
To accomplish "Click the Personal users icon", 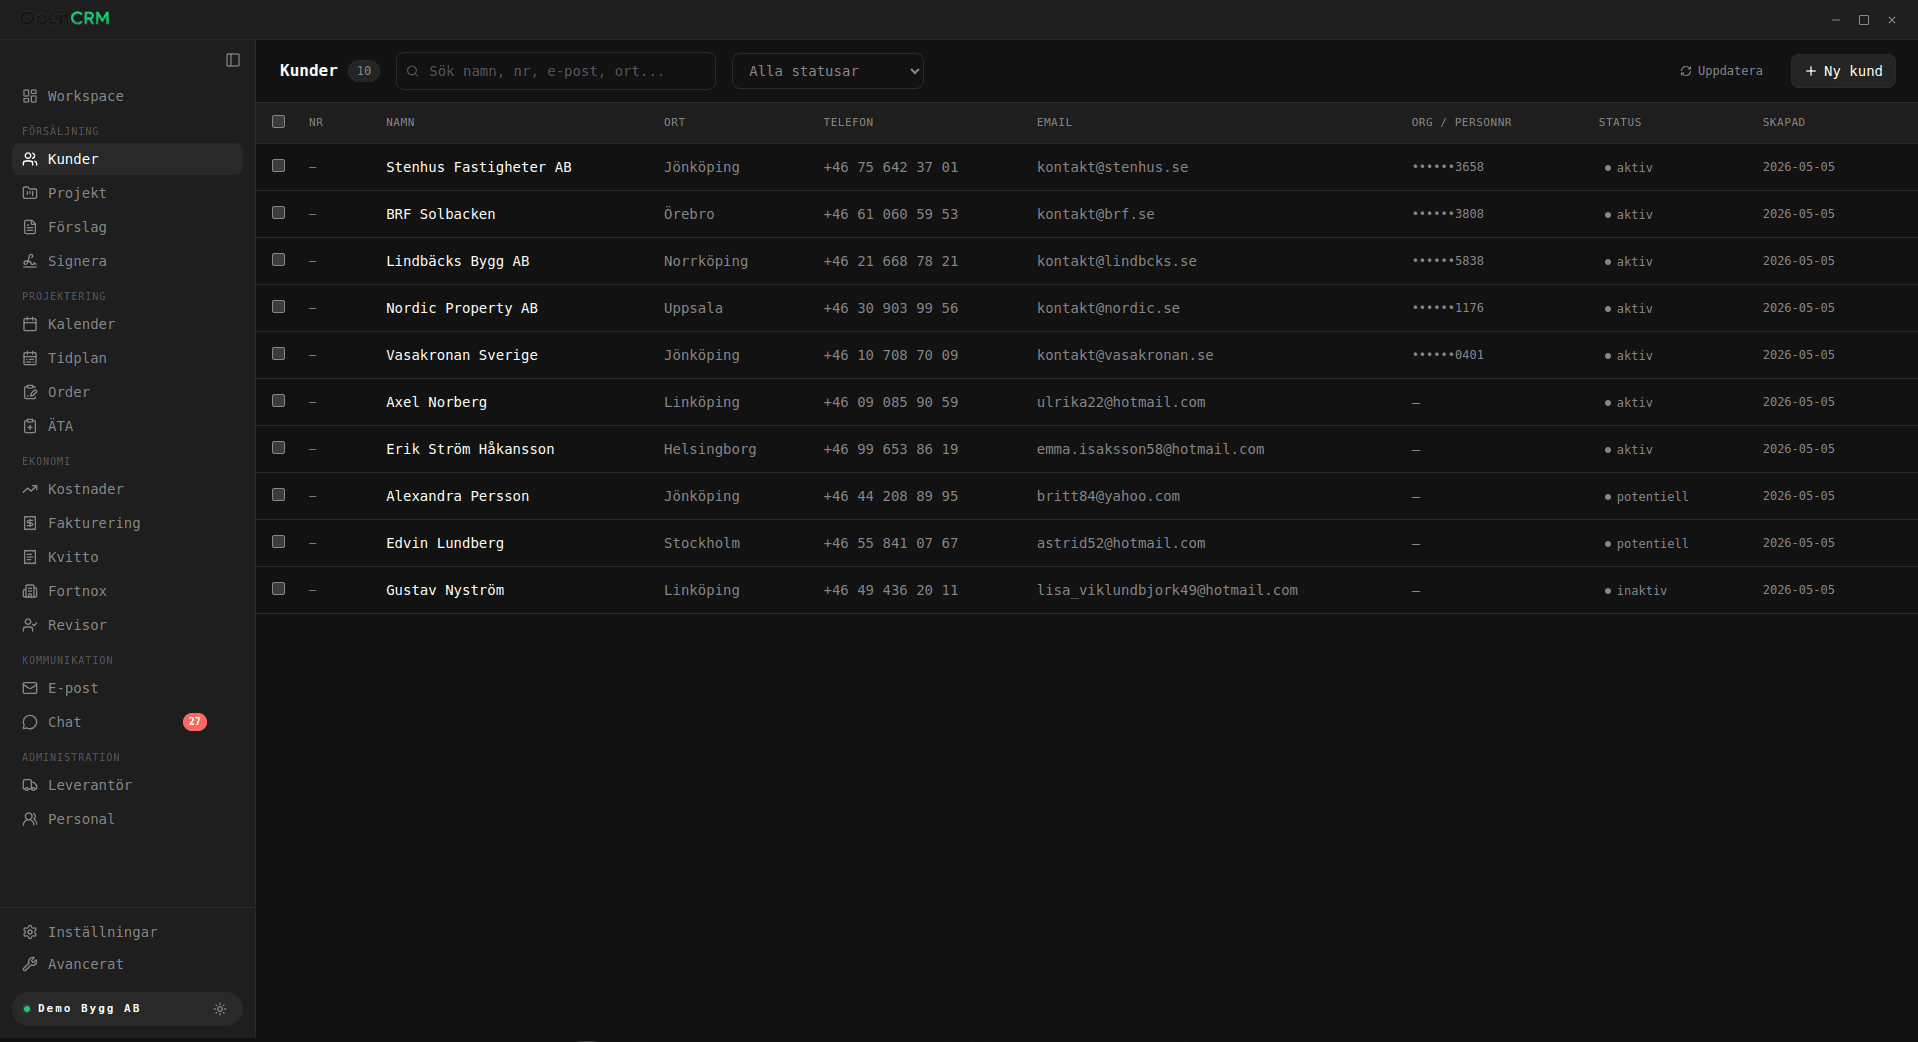I will [x=30, y=819].
